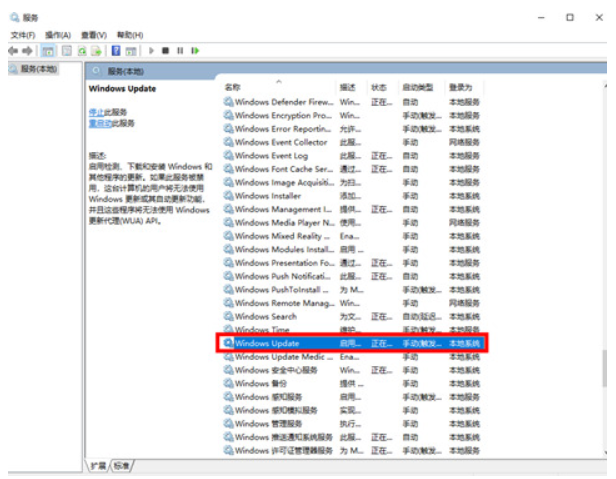Open the 操作(A) menu
616x479 pixels.
tap(58, 35)
